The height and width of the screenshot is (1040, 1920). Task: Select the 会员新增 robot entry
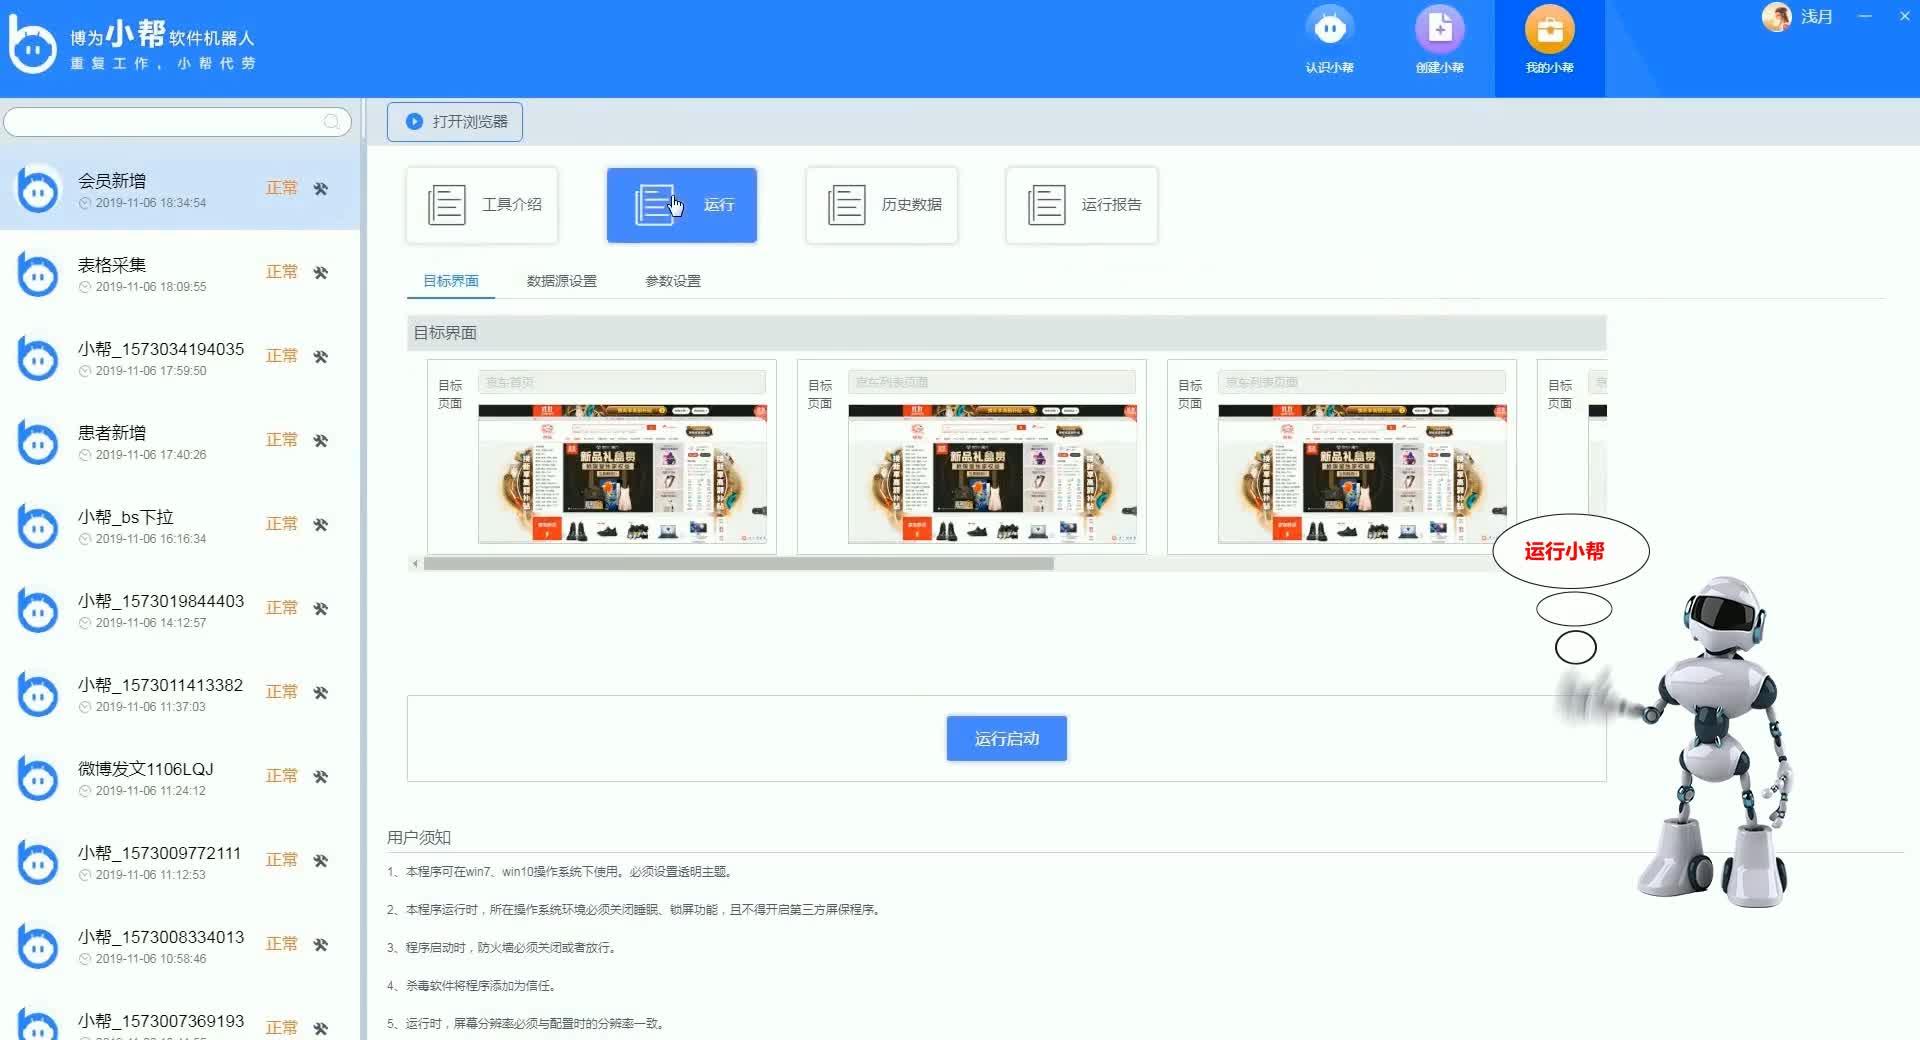pos(180,189)
